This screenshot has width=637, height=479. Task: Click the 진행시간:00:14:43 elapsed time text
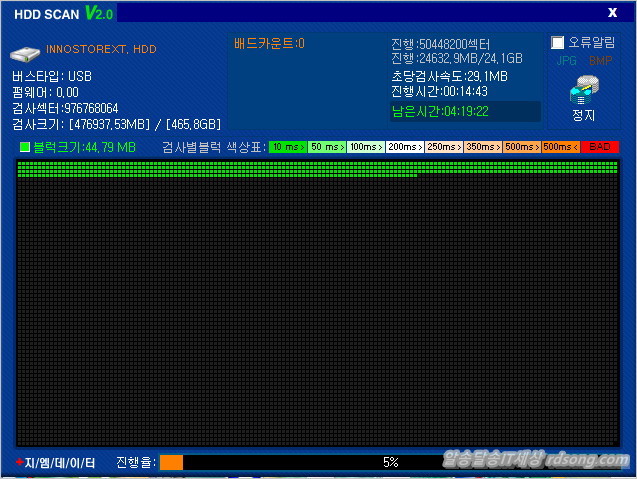coord(439,91)
